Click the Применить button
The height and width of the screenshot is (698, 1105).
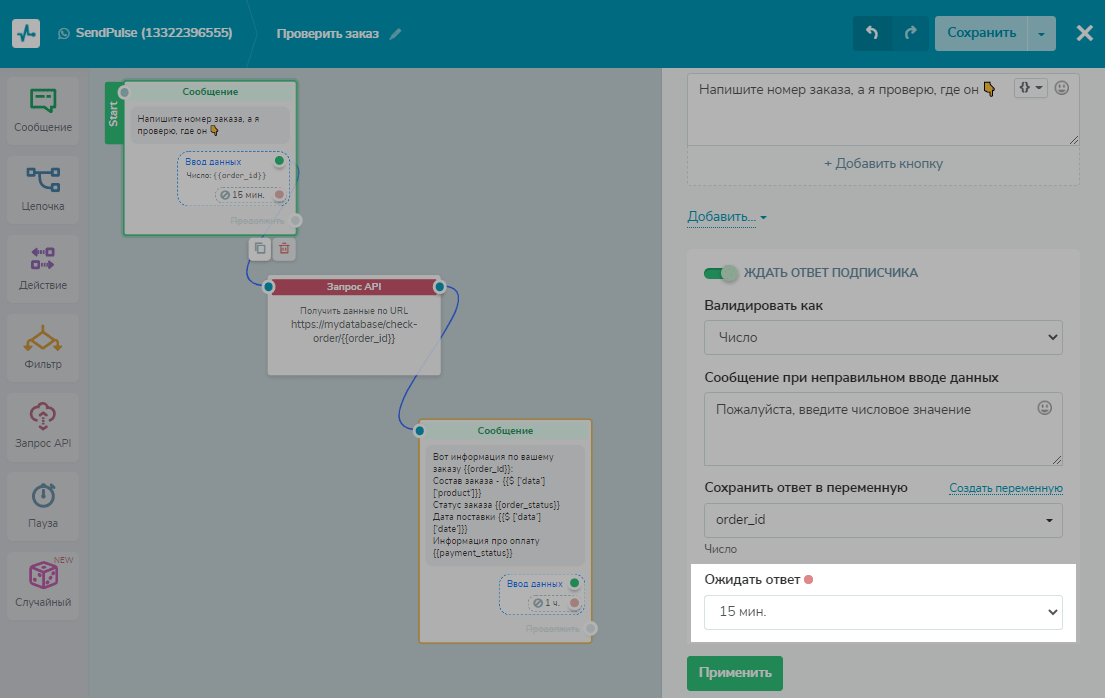(x=735, y=673)
